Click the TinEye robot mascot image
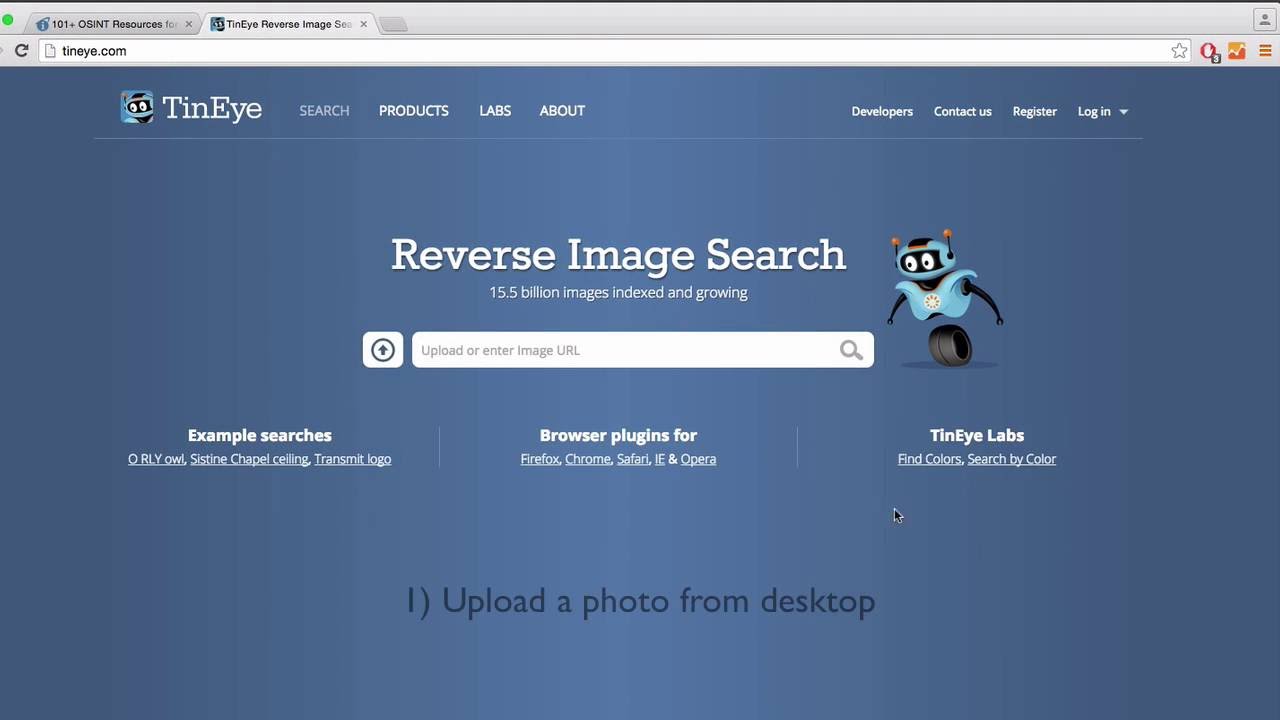This screenshot has height=720, width=1280. click(x=945, y=299)
